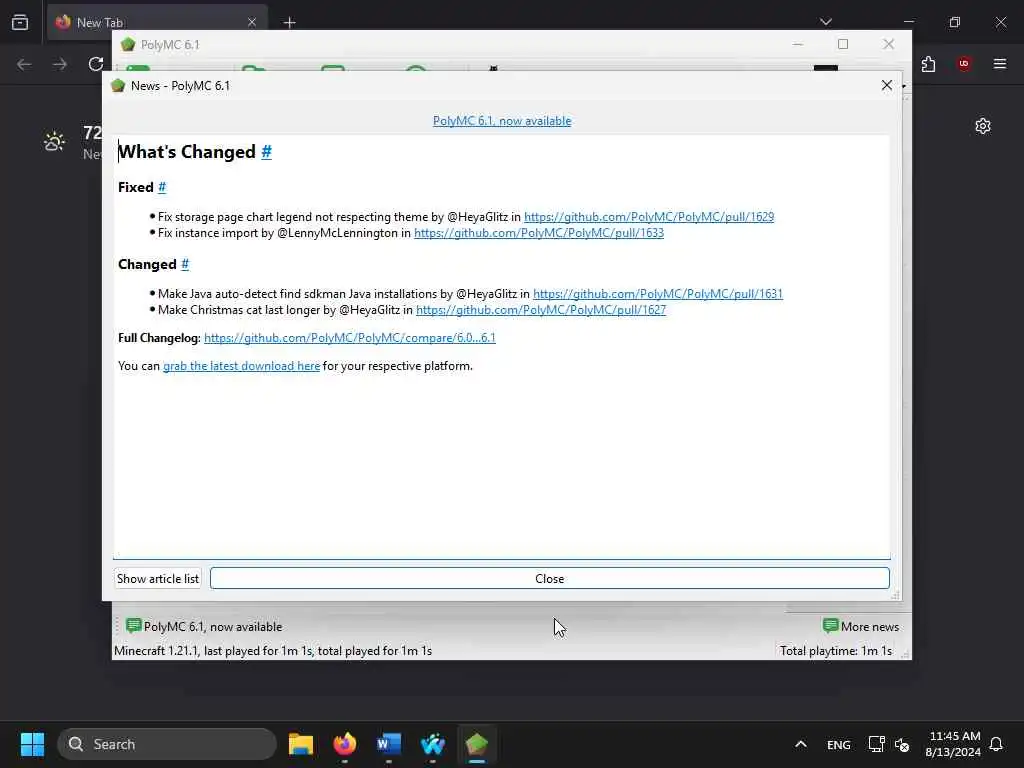Open the Windows Start menu
1024x768 pixels.
[x=32, y=744]
